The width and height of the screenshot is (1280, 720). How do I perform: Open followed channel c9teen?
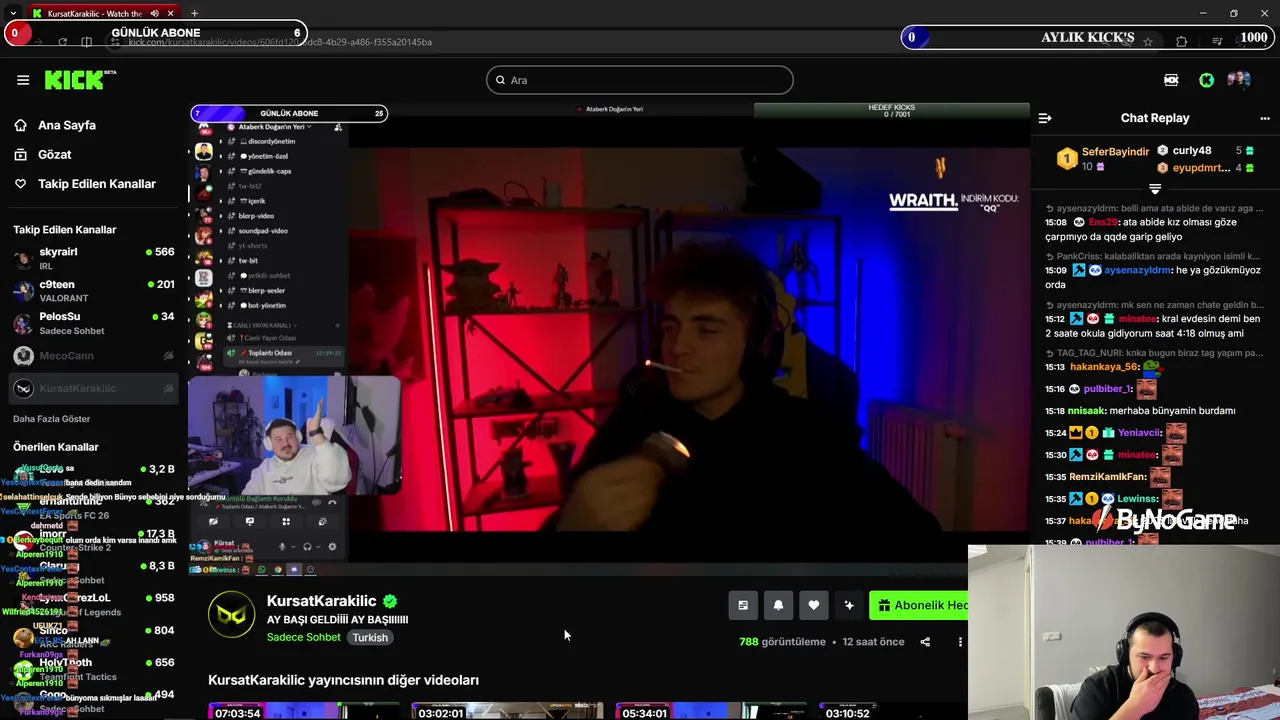pos(94,291)
